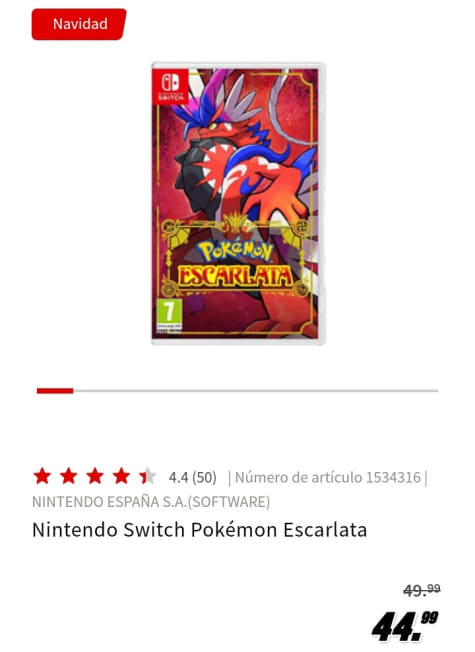
Task: Open NINTENDO ESPAÑA S.A.(SOFTWARE) brand link
Action: (x=151, y=502)
